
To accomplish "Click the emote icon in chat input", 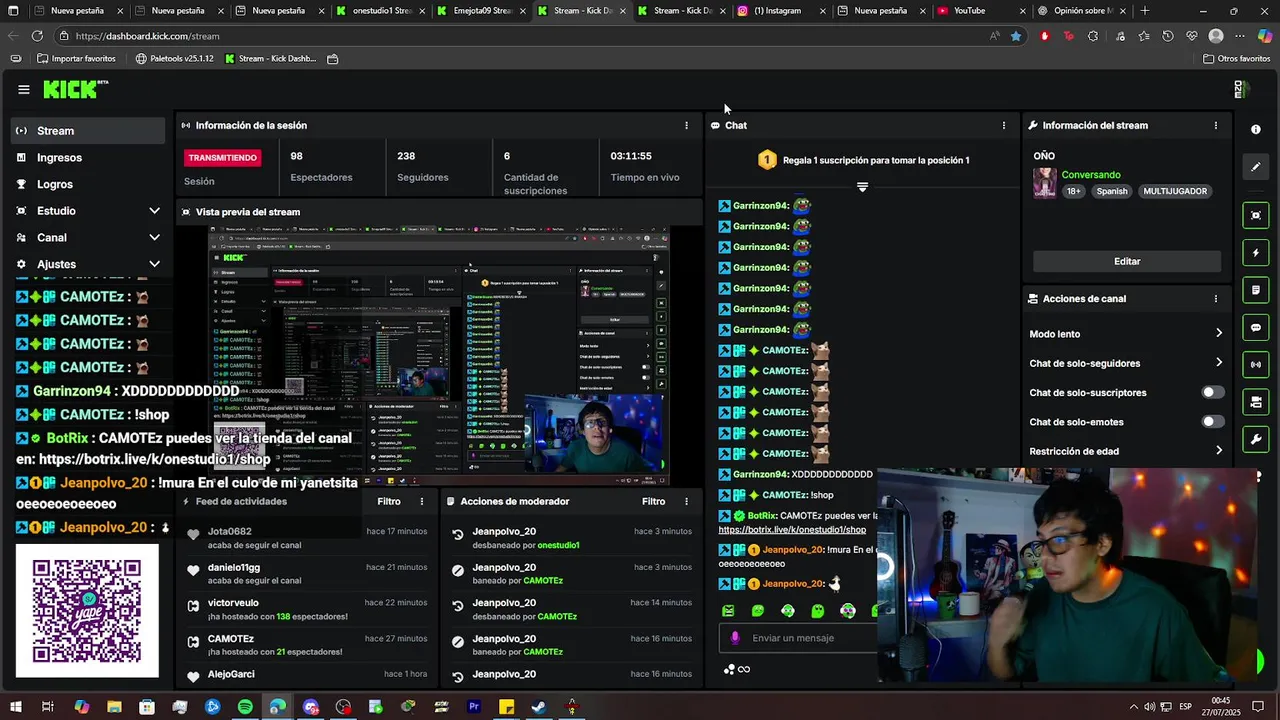I will coord(735,638).
